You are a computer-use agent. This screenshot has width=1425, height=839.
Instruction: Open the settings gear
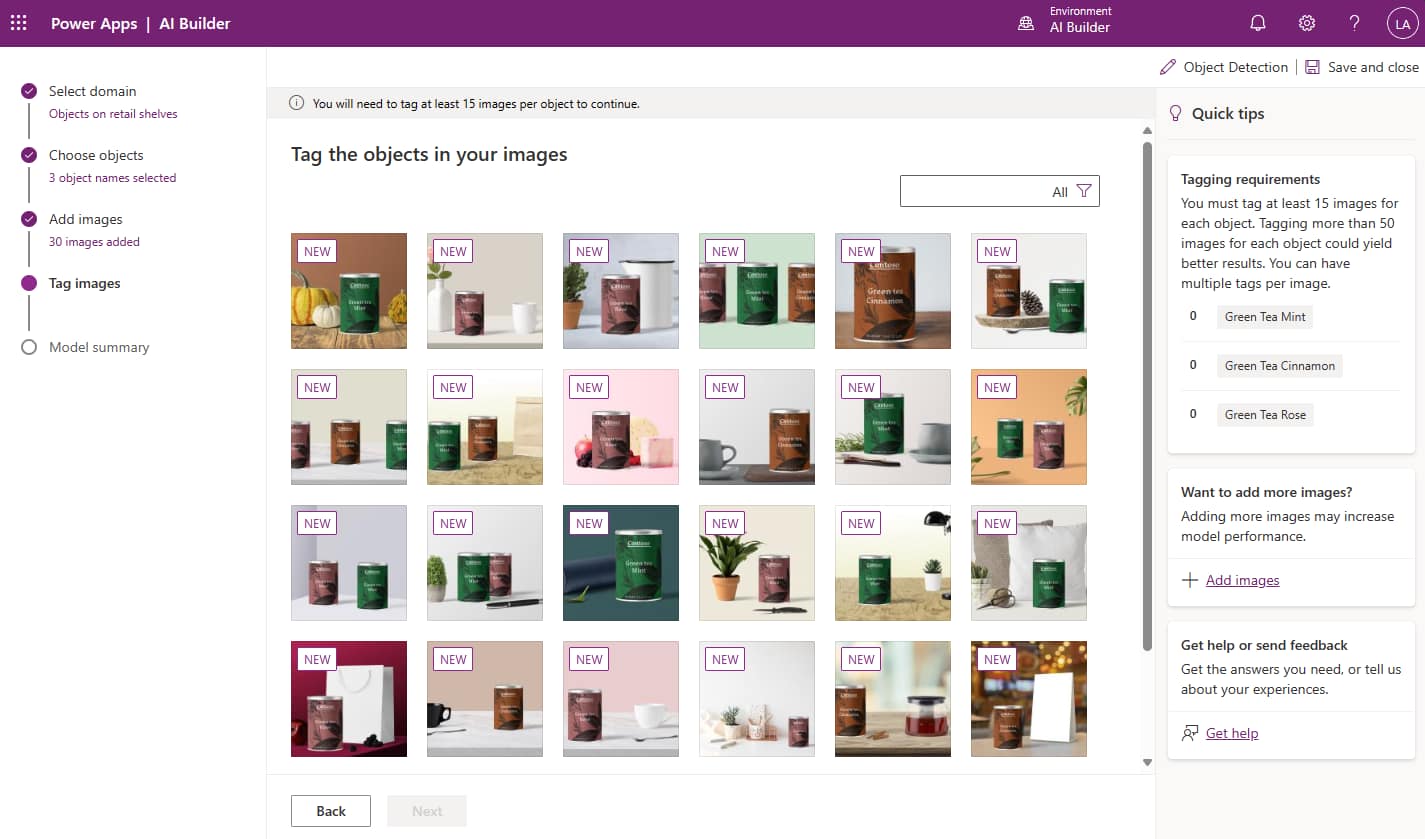pyautogui.click(x=1306, y=23)
